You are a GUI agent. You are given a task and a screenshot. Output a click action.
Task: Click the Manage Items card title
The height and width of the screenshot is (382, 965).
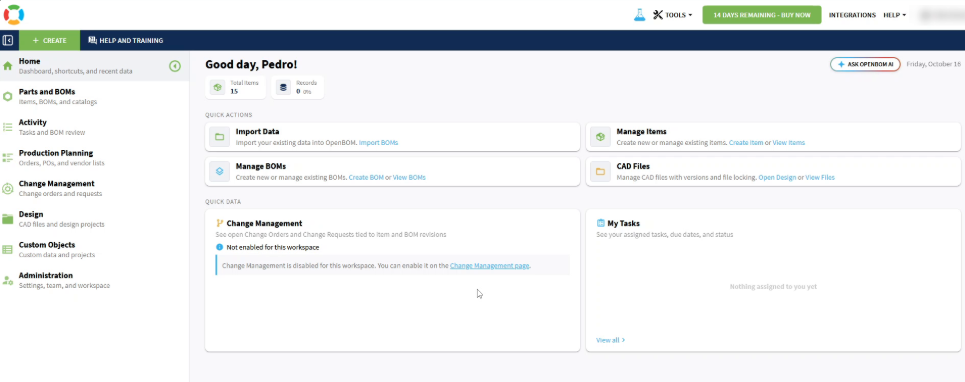click(641, 132)
